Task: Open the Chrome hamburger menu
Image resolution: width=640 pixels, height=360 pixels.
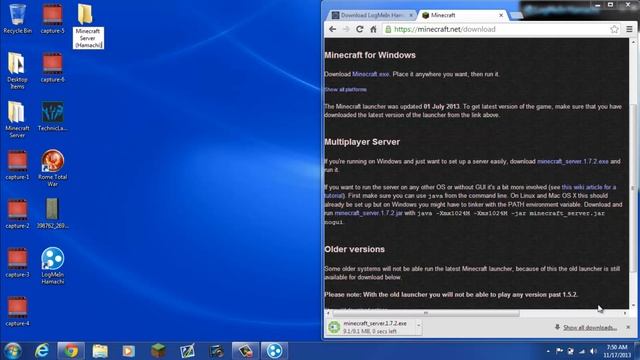Action: [629, 29]
